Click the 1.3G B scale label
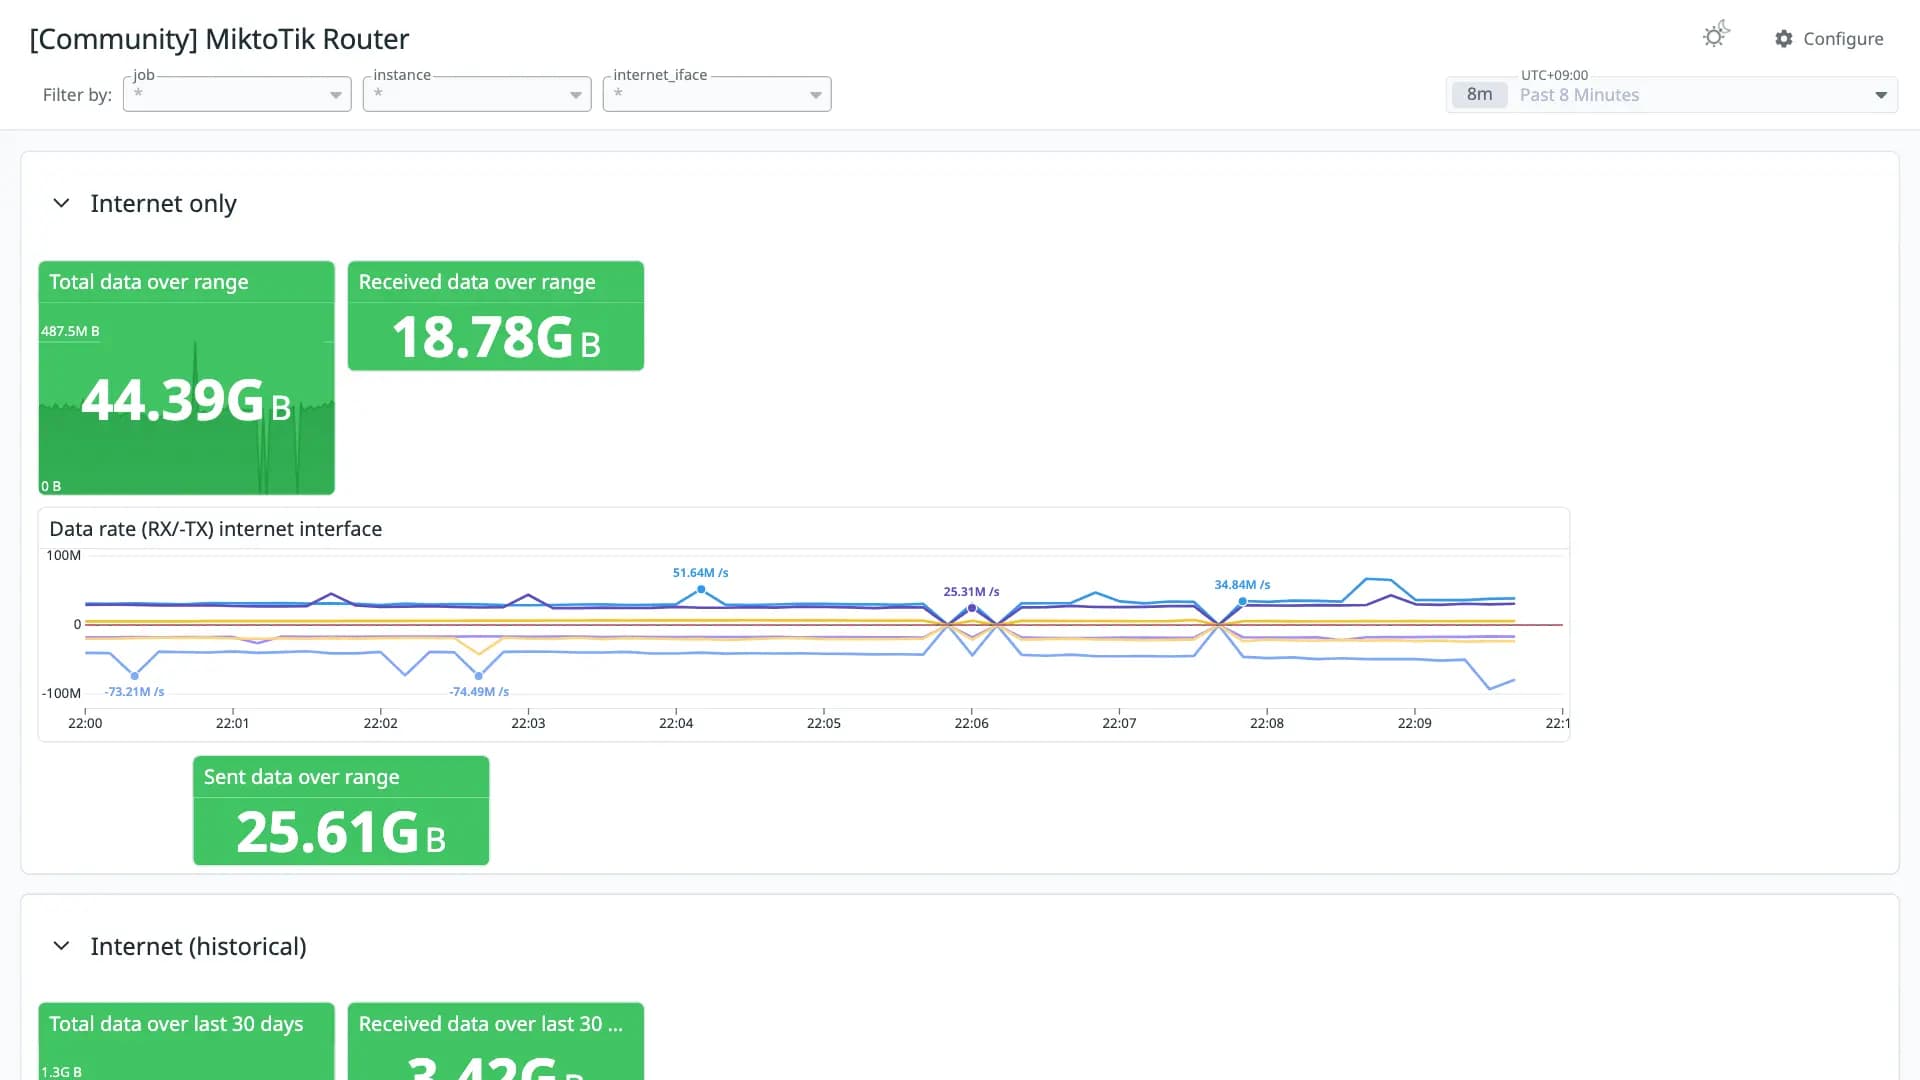The height and width of the screenshot is (1080, 1920). [61, 1072]
